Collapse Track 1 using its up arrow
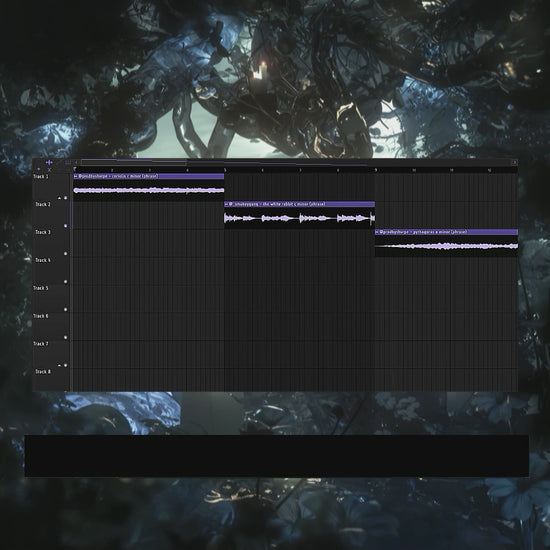 click(x=59, y=198)
